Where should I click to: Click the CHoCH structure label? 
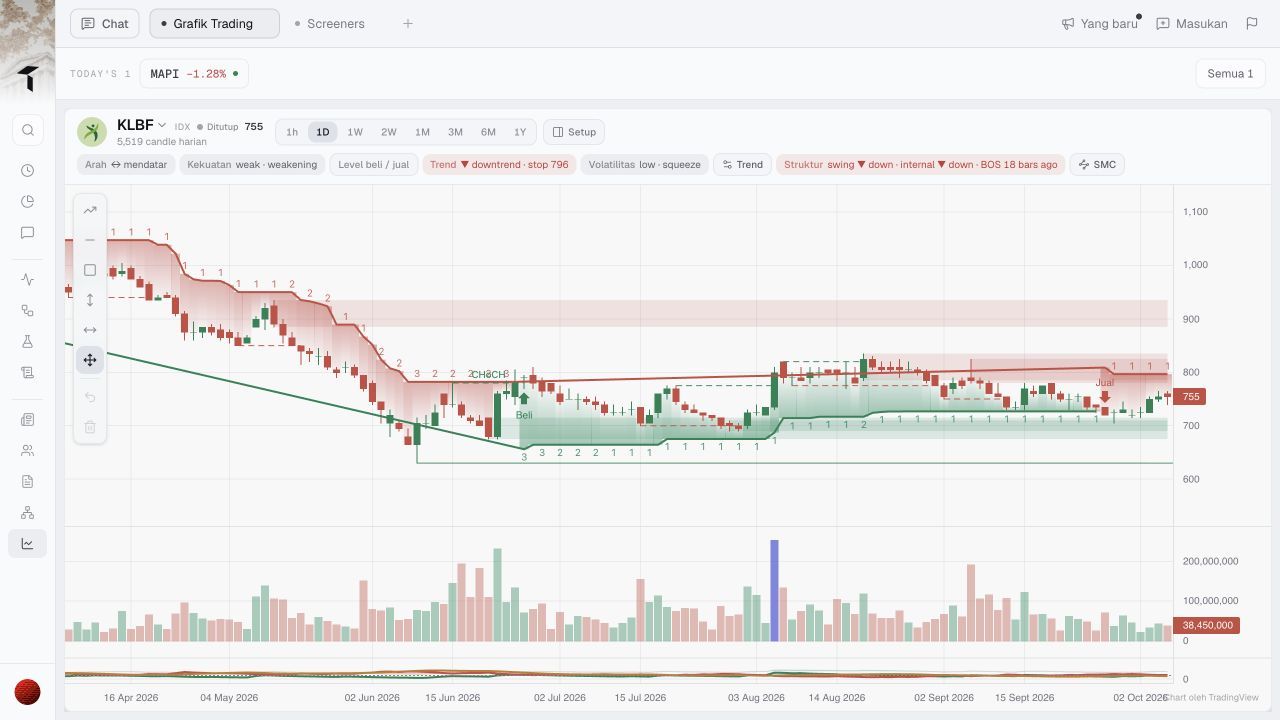pyautogui.click(x=489, y=375)
